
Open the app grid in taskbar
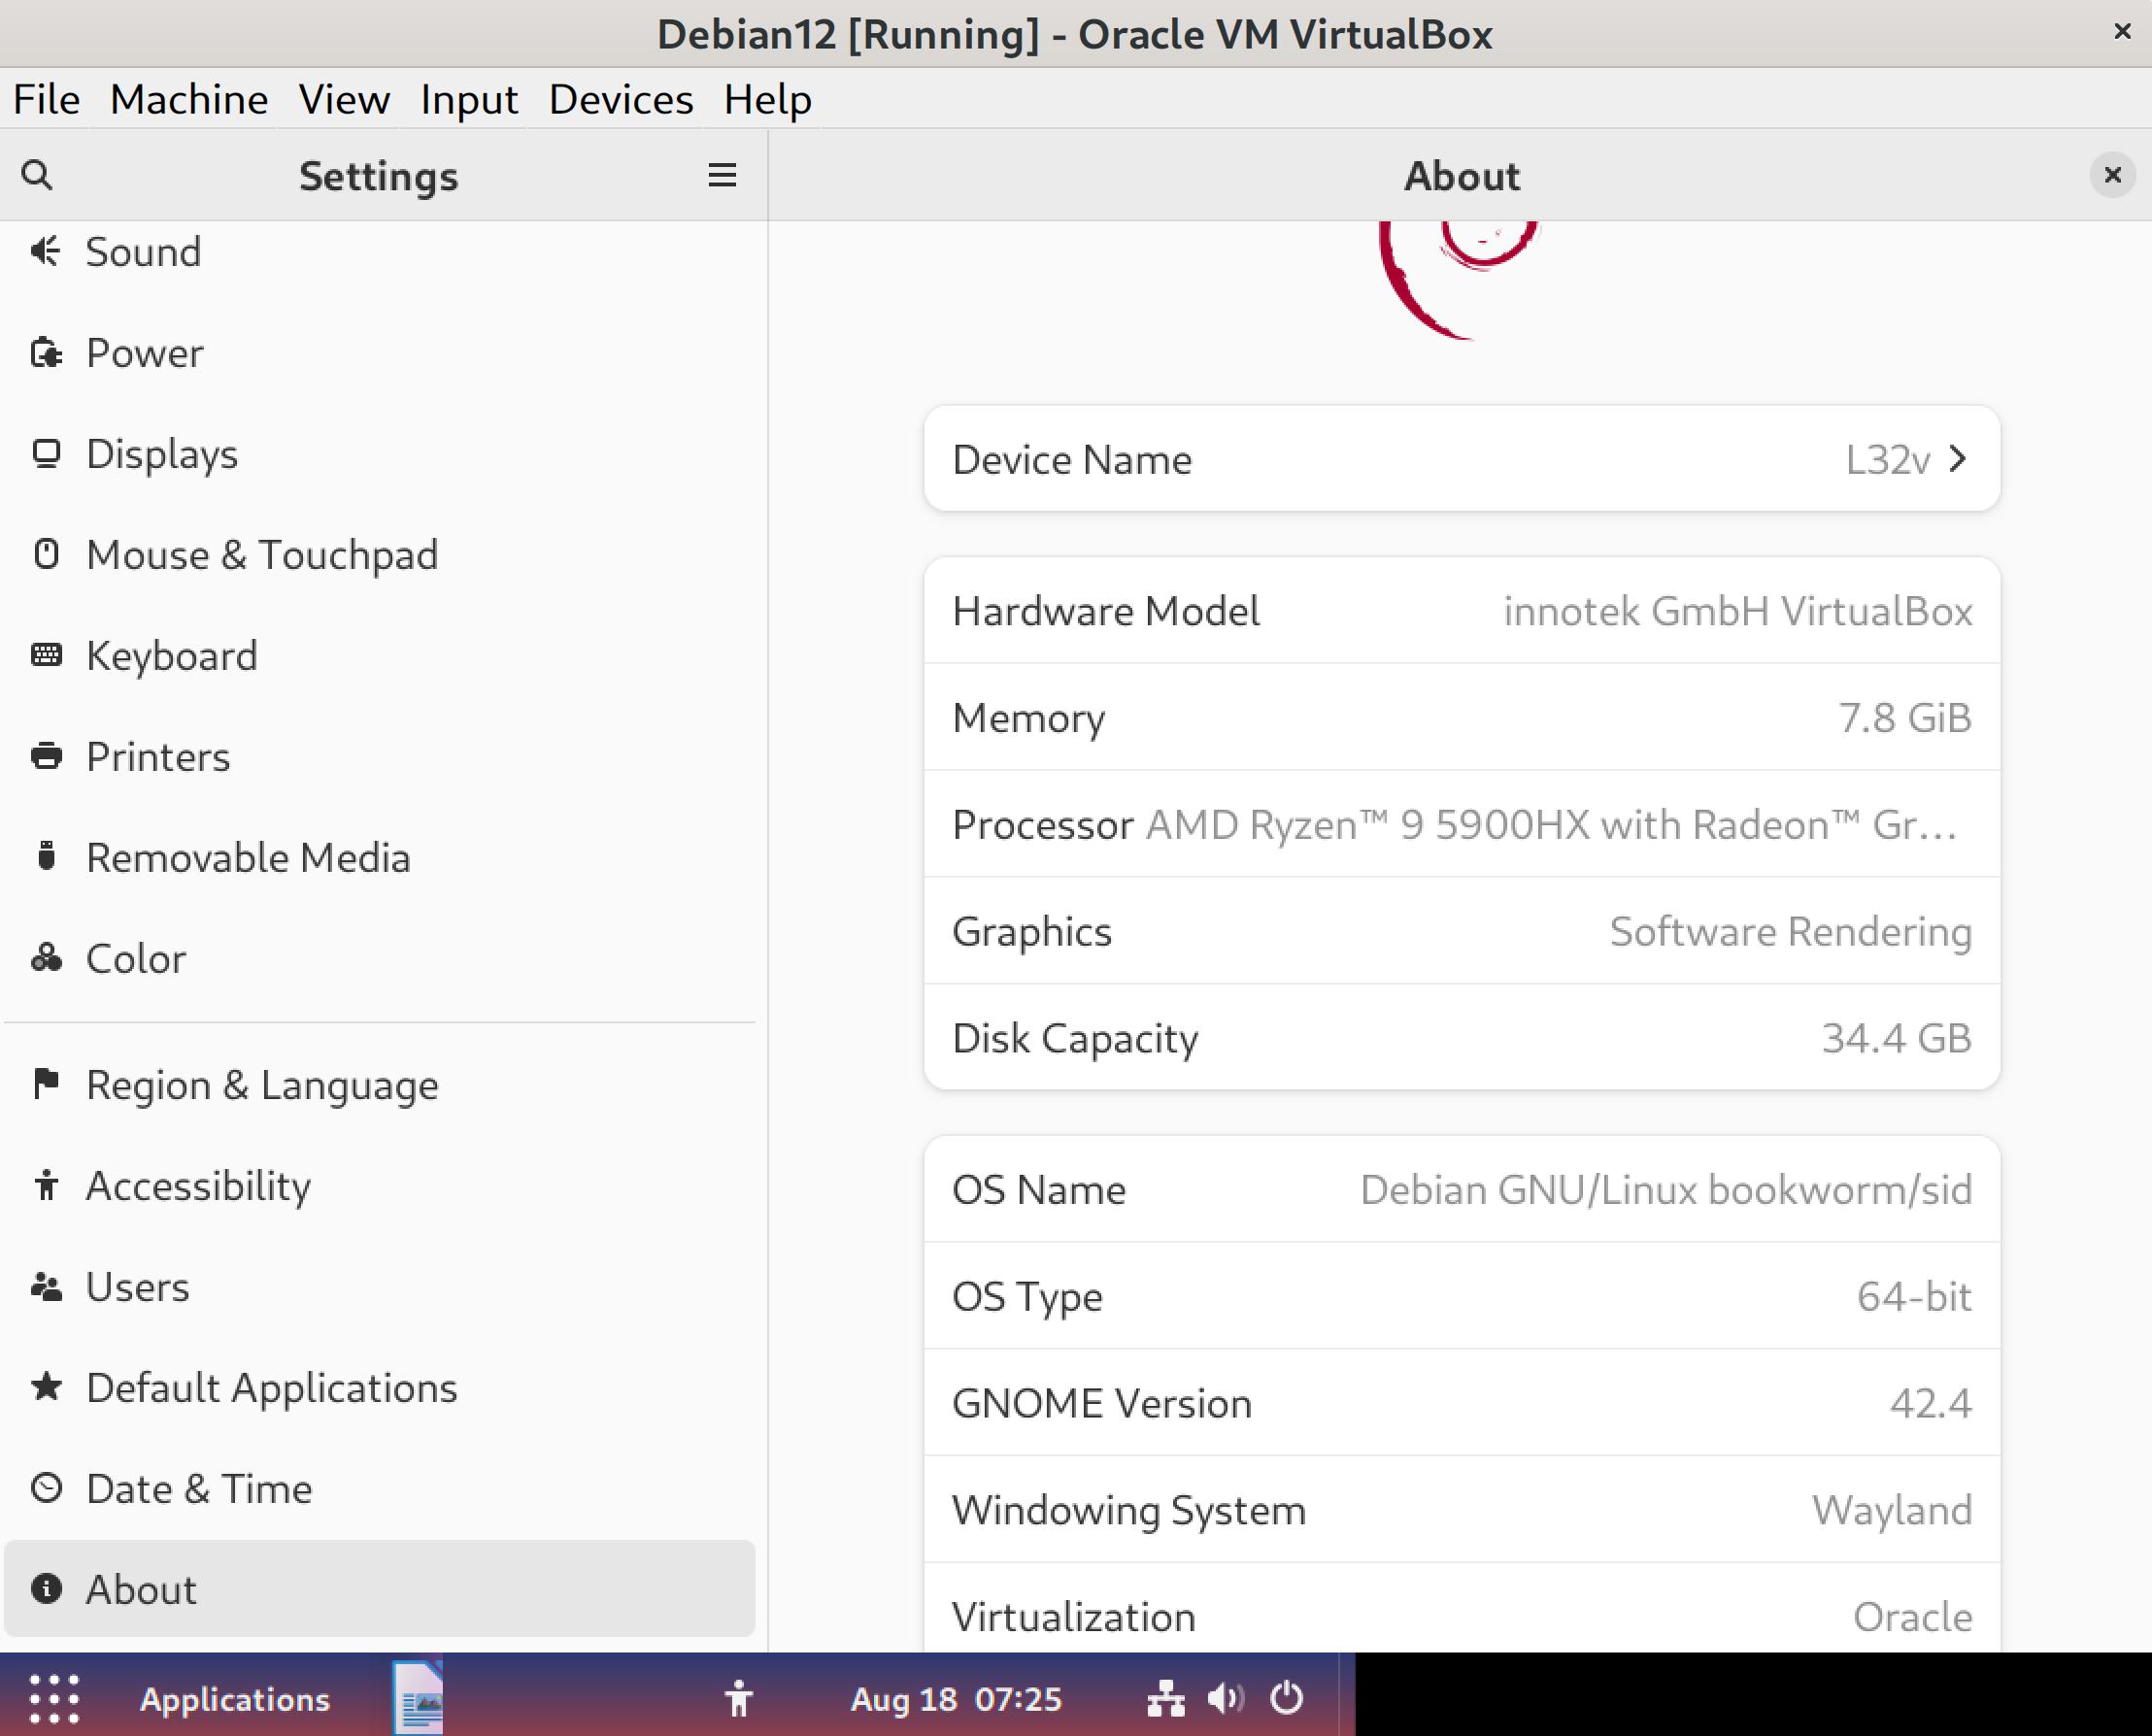pyautogui.click(x=53, y=1699)
